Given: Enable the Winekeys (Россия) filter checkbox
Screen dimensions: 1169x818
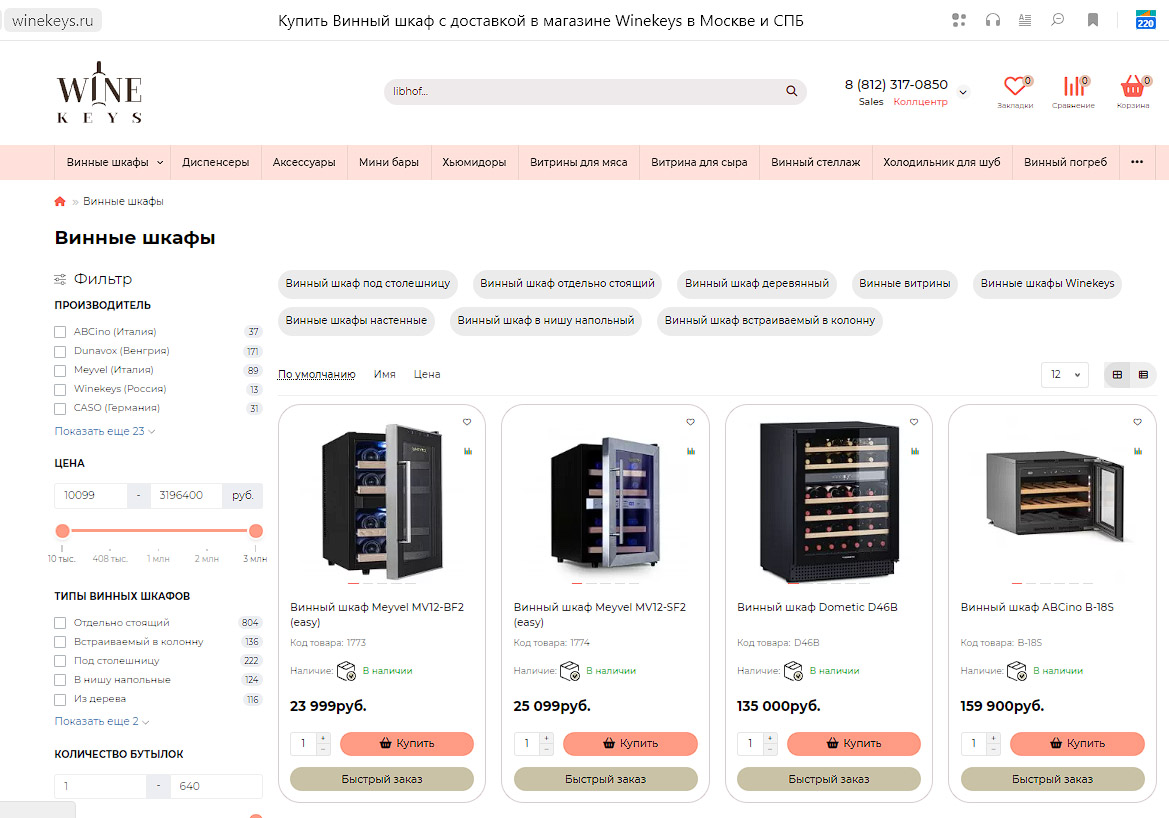Looking at the screenshot, I should [x=60, y=389].
